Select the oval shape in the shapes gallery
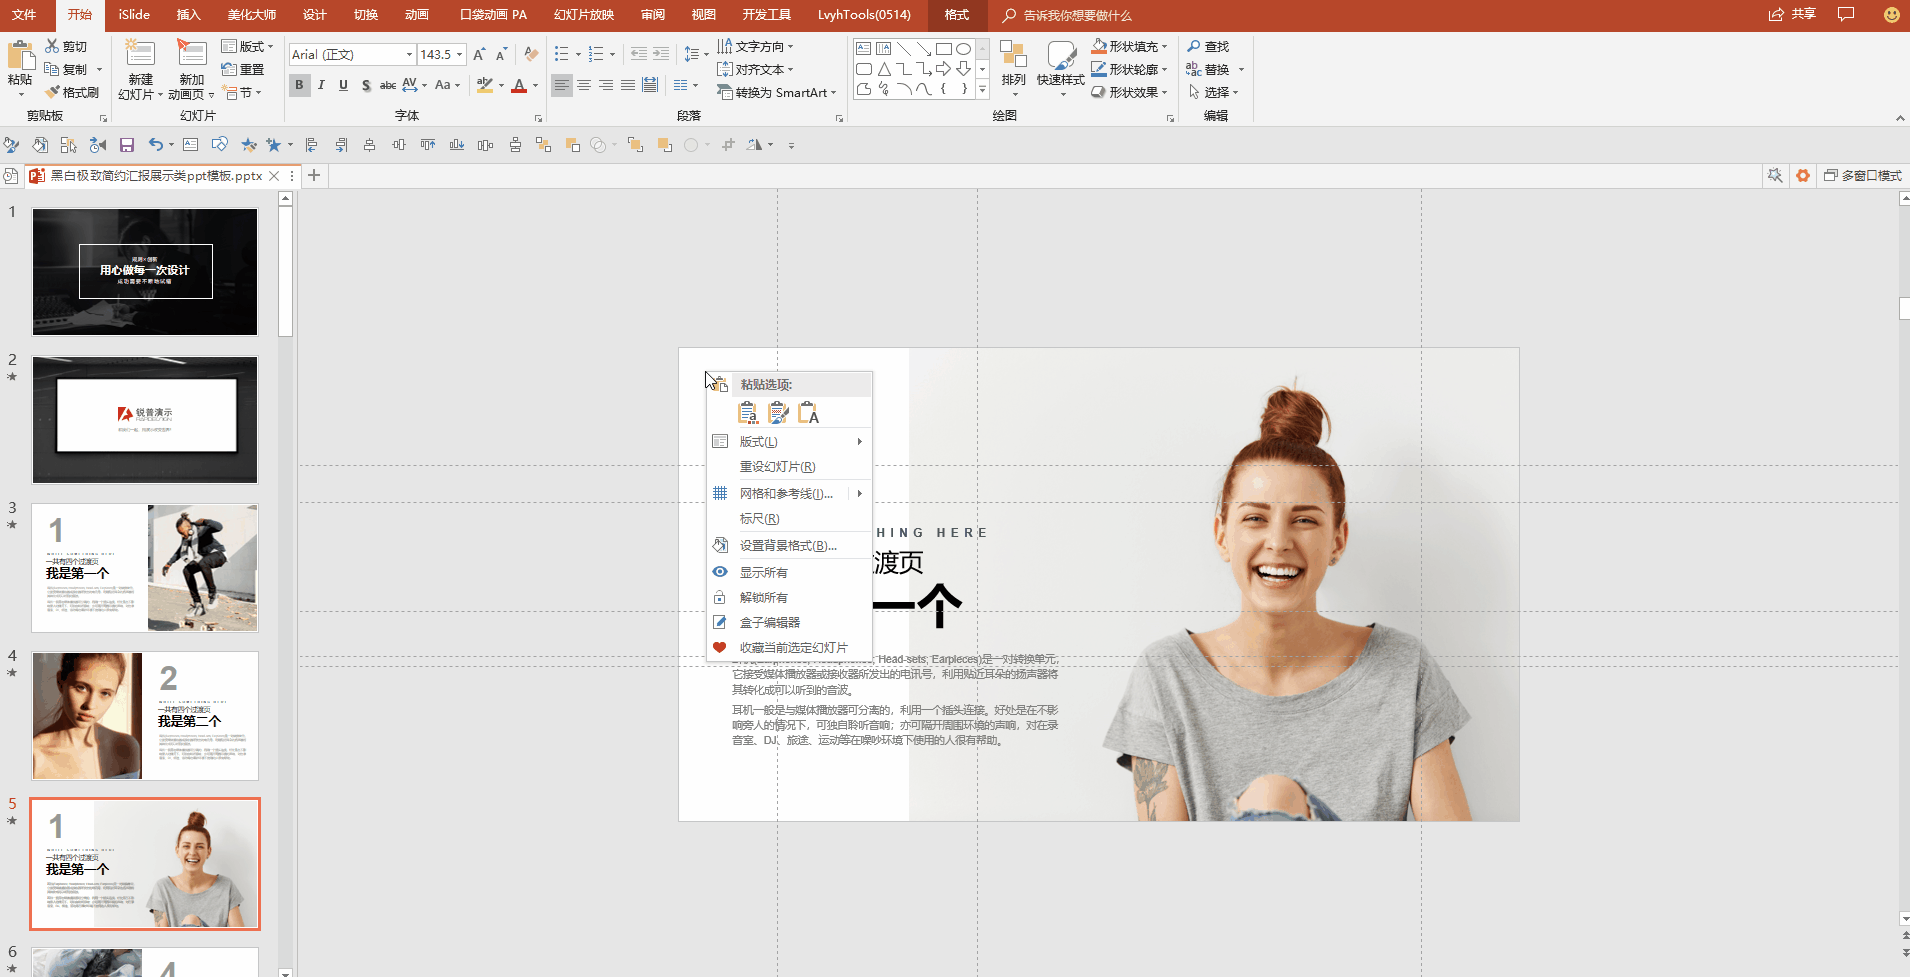The height and width of the screenshot is (977, 1910). 964,49
